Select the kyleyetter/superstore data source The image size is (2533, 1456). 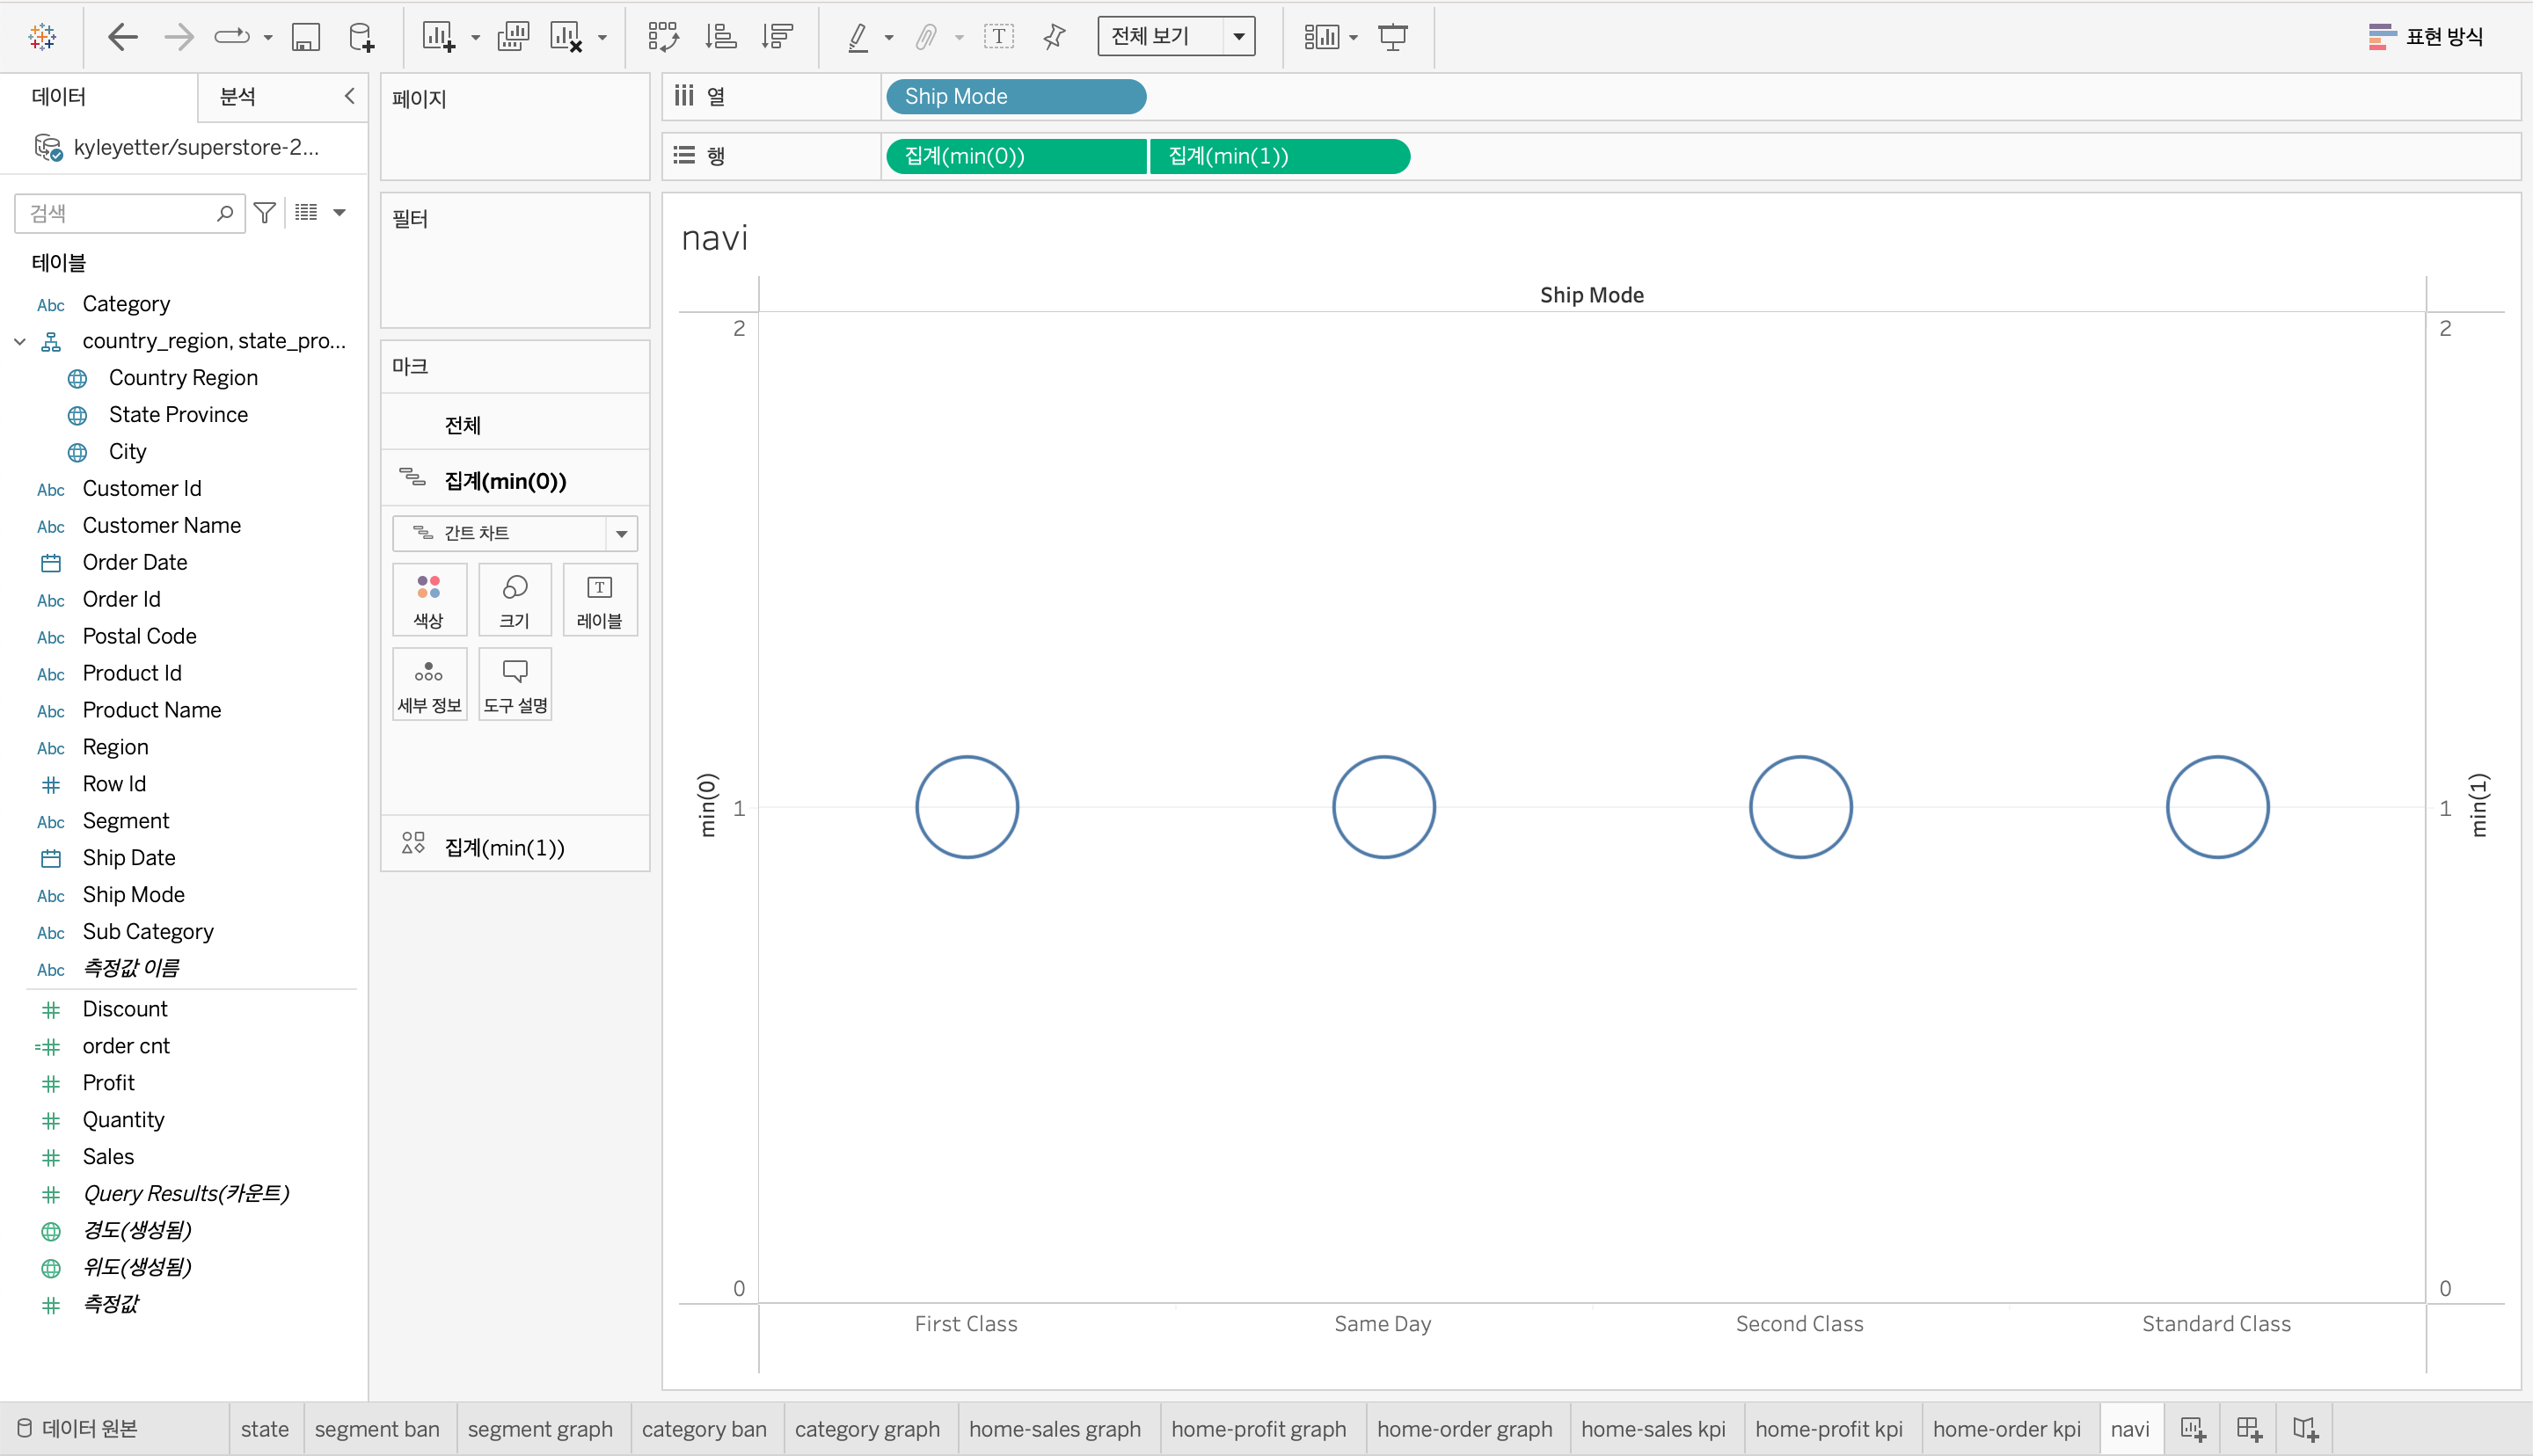click(177, 147)
